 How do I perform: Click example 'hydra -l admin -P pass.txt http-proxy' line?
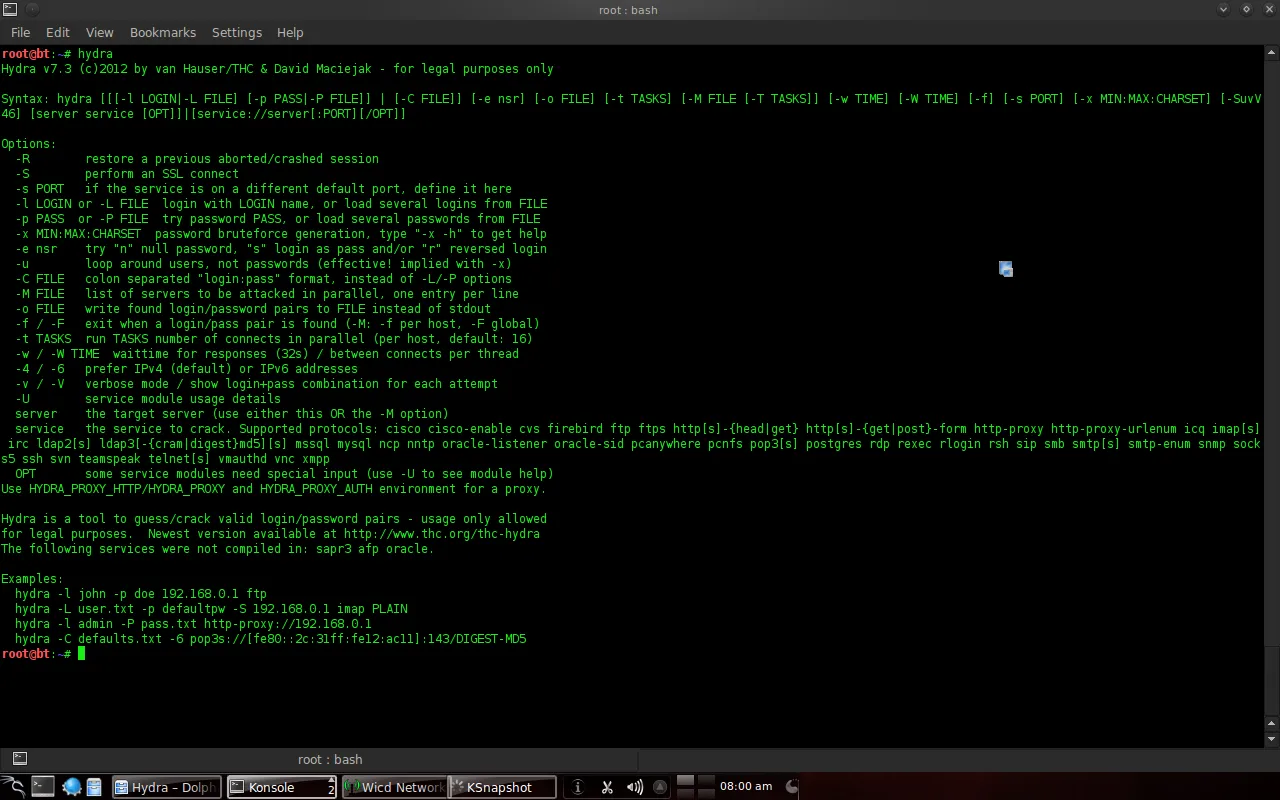coord(193,624)
